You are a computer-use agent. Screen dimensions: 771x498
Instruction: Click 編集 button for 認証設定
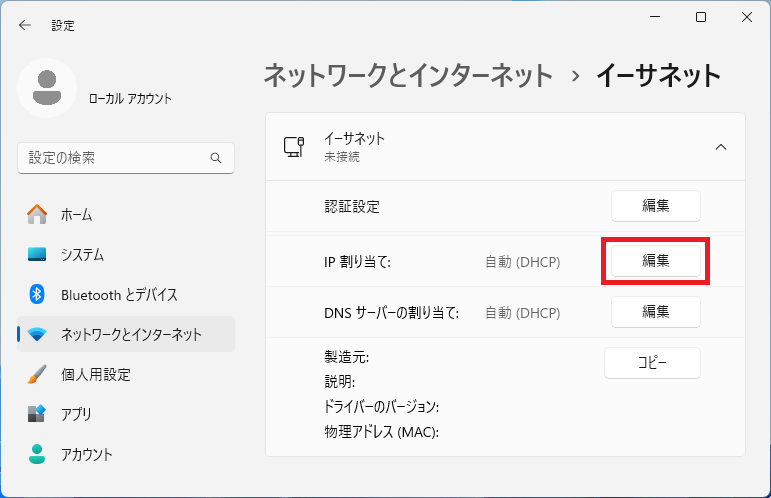click(655, 206)
